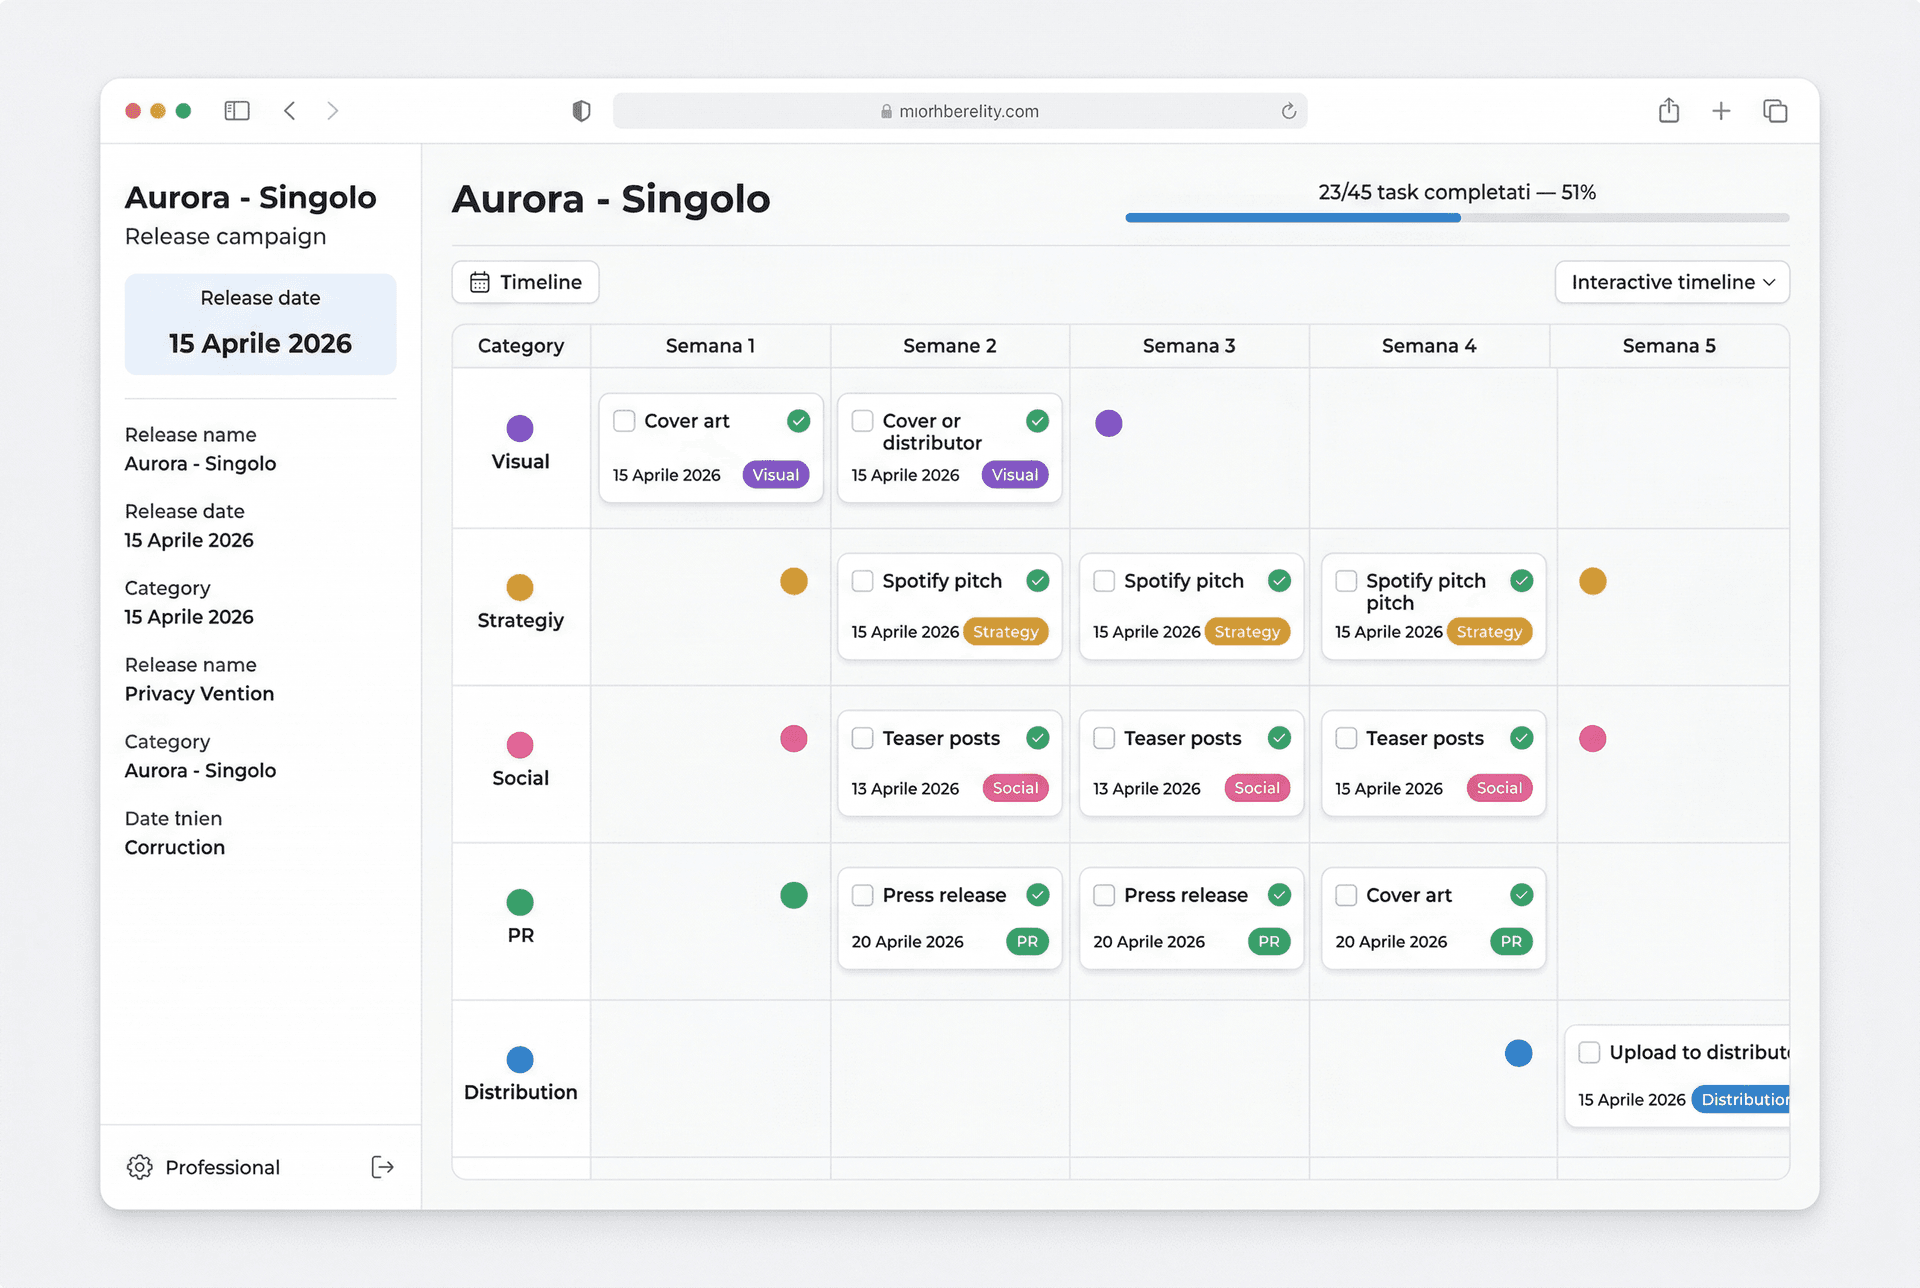Click the Release date 15 Aprile 2026 panel
Screen dimensions: 1920x1288
pyautogui.click(x=260, y=324)
